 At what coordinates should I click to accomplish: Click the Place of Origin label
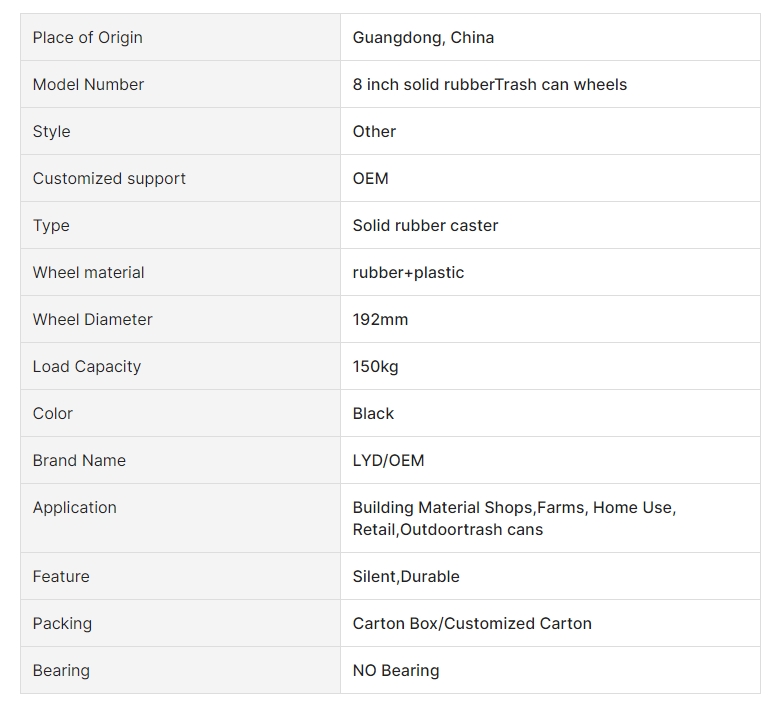[87, 38]
